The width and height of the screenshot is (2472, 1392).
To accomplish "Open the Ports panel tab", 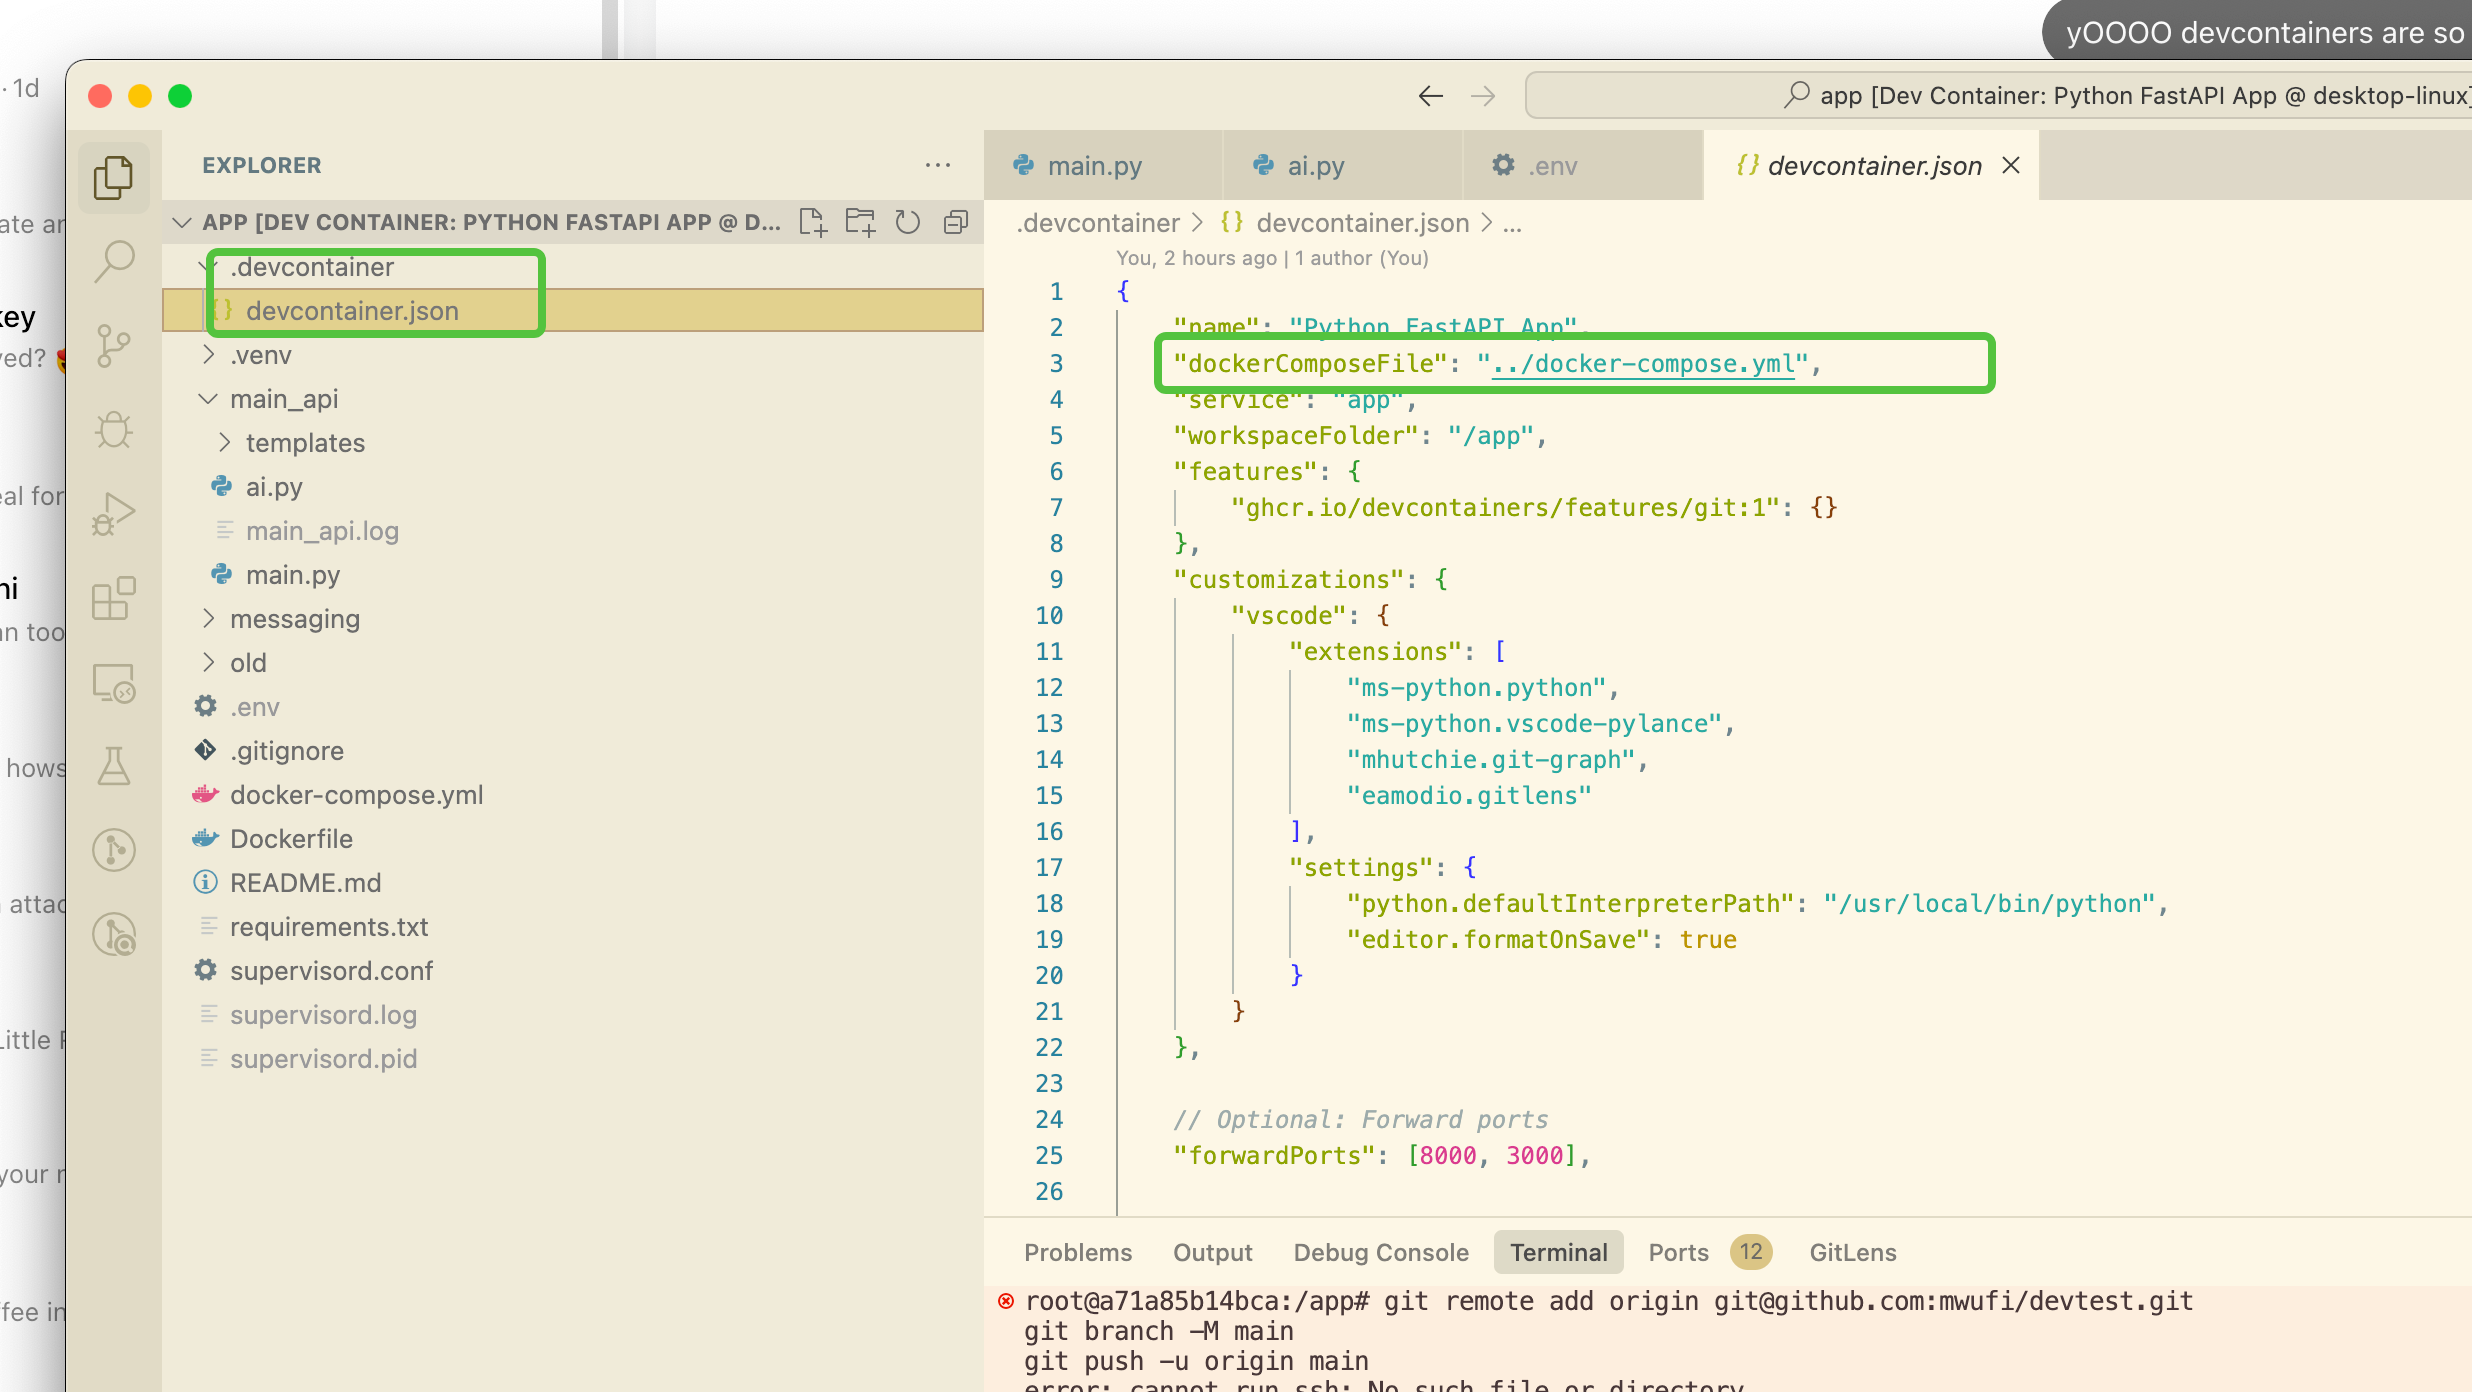I will (x=1678, y=1252).
